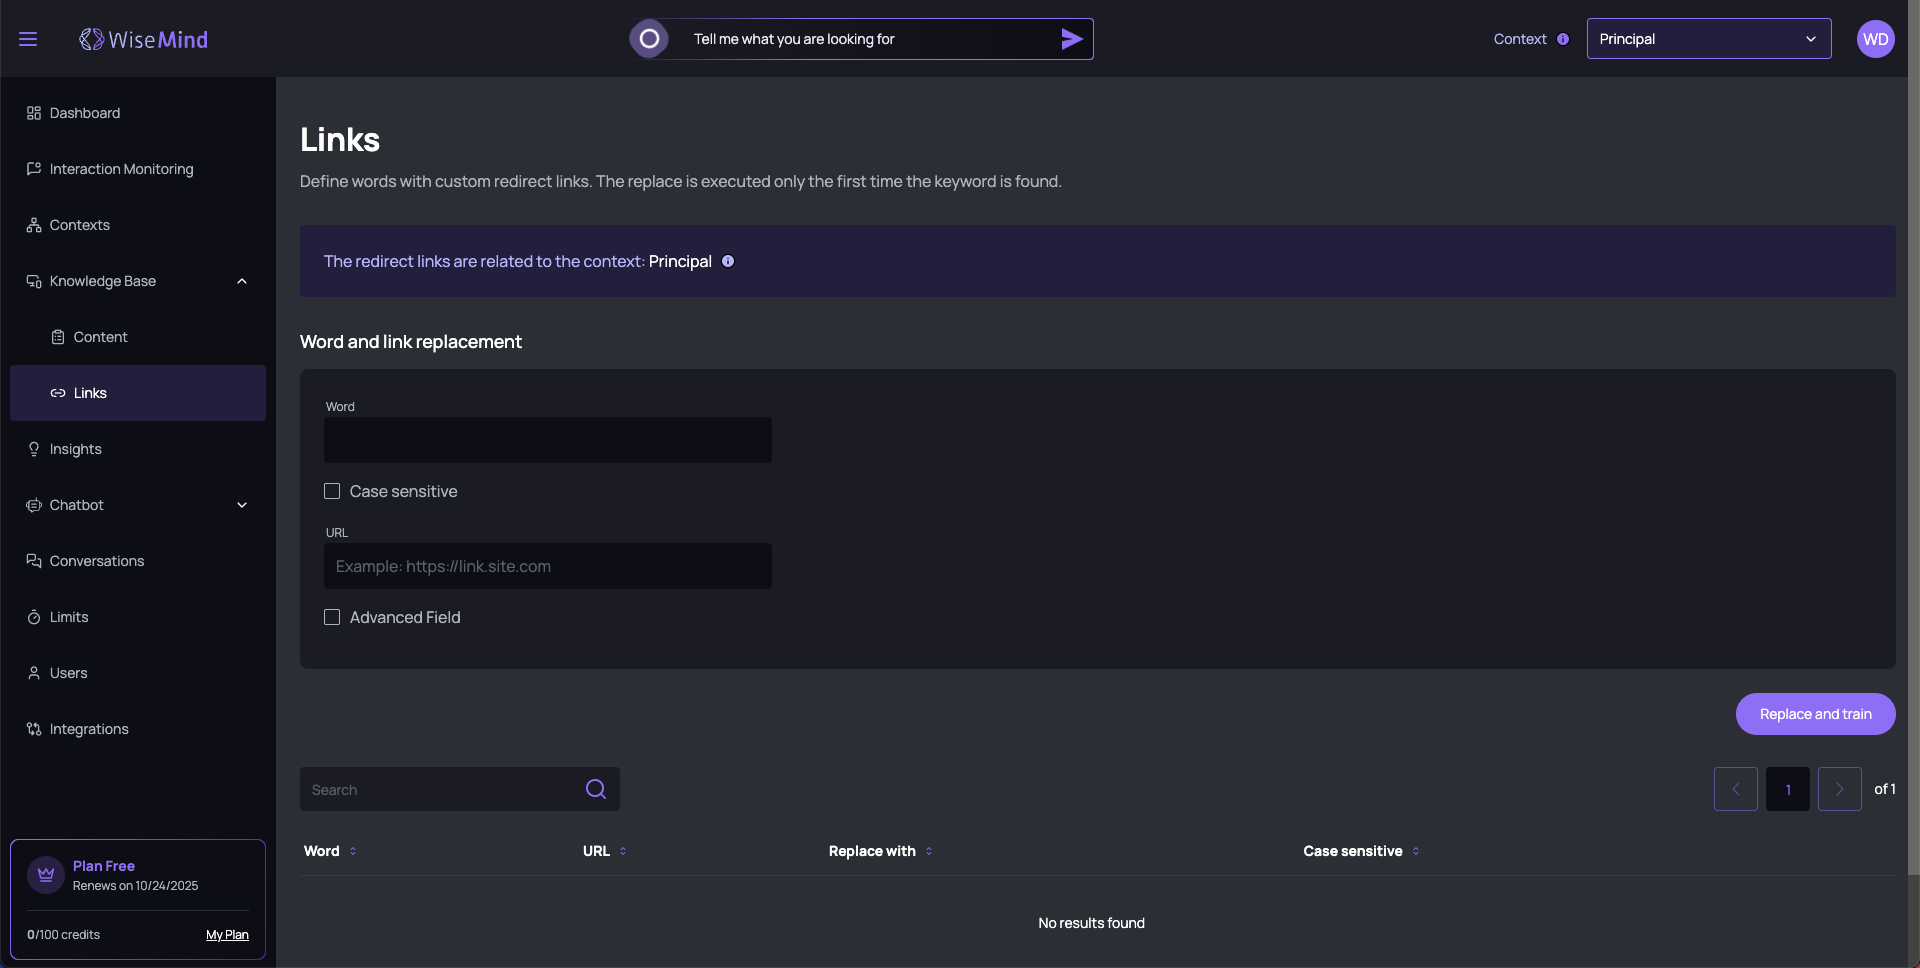The height and width of the screenshot is (968, 1920).
Task: Open the My Plan link
Action: click(227, 935)
